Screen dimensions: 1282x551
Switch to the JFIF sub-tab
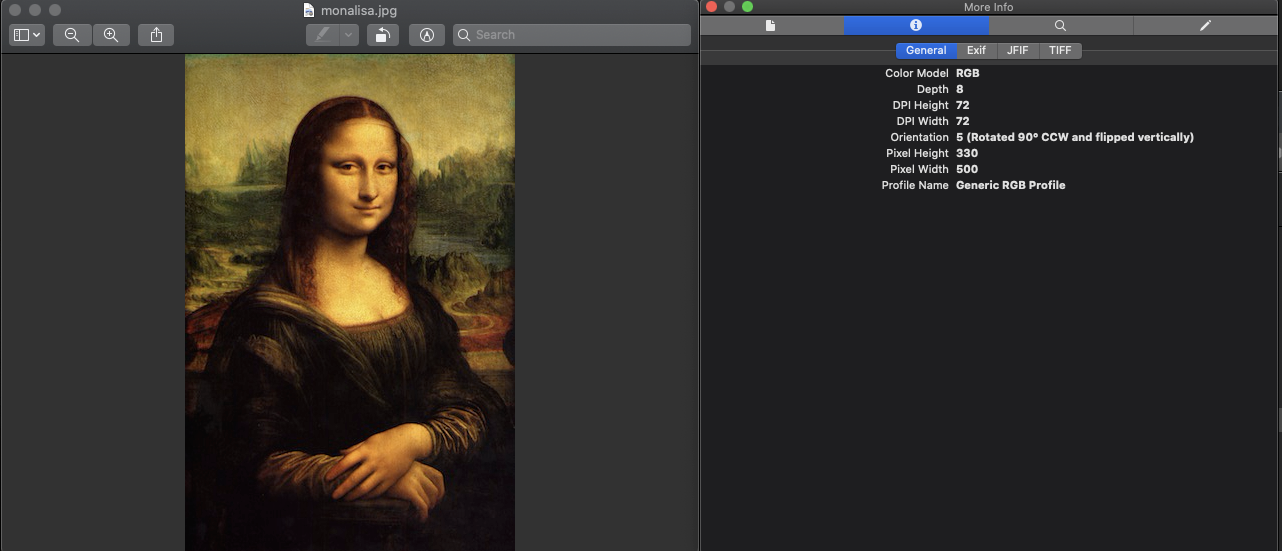[1017, 50]
